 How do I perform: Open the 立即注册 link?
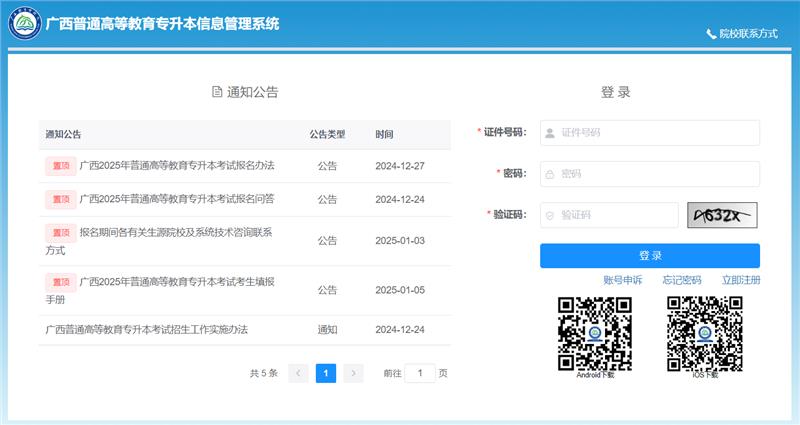[741, 280]
